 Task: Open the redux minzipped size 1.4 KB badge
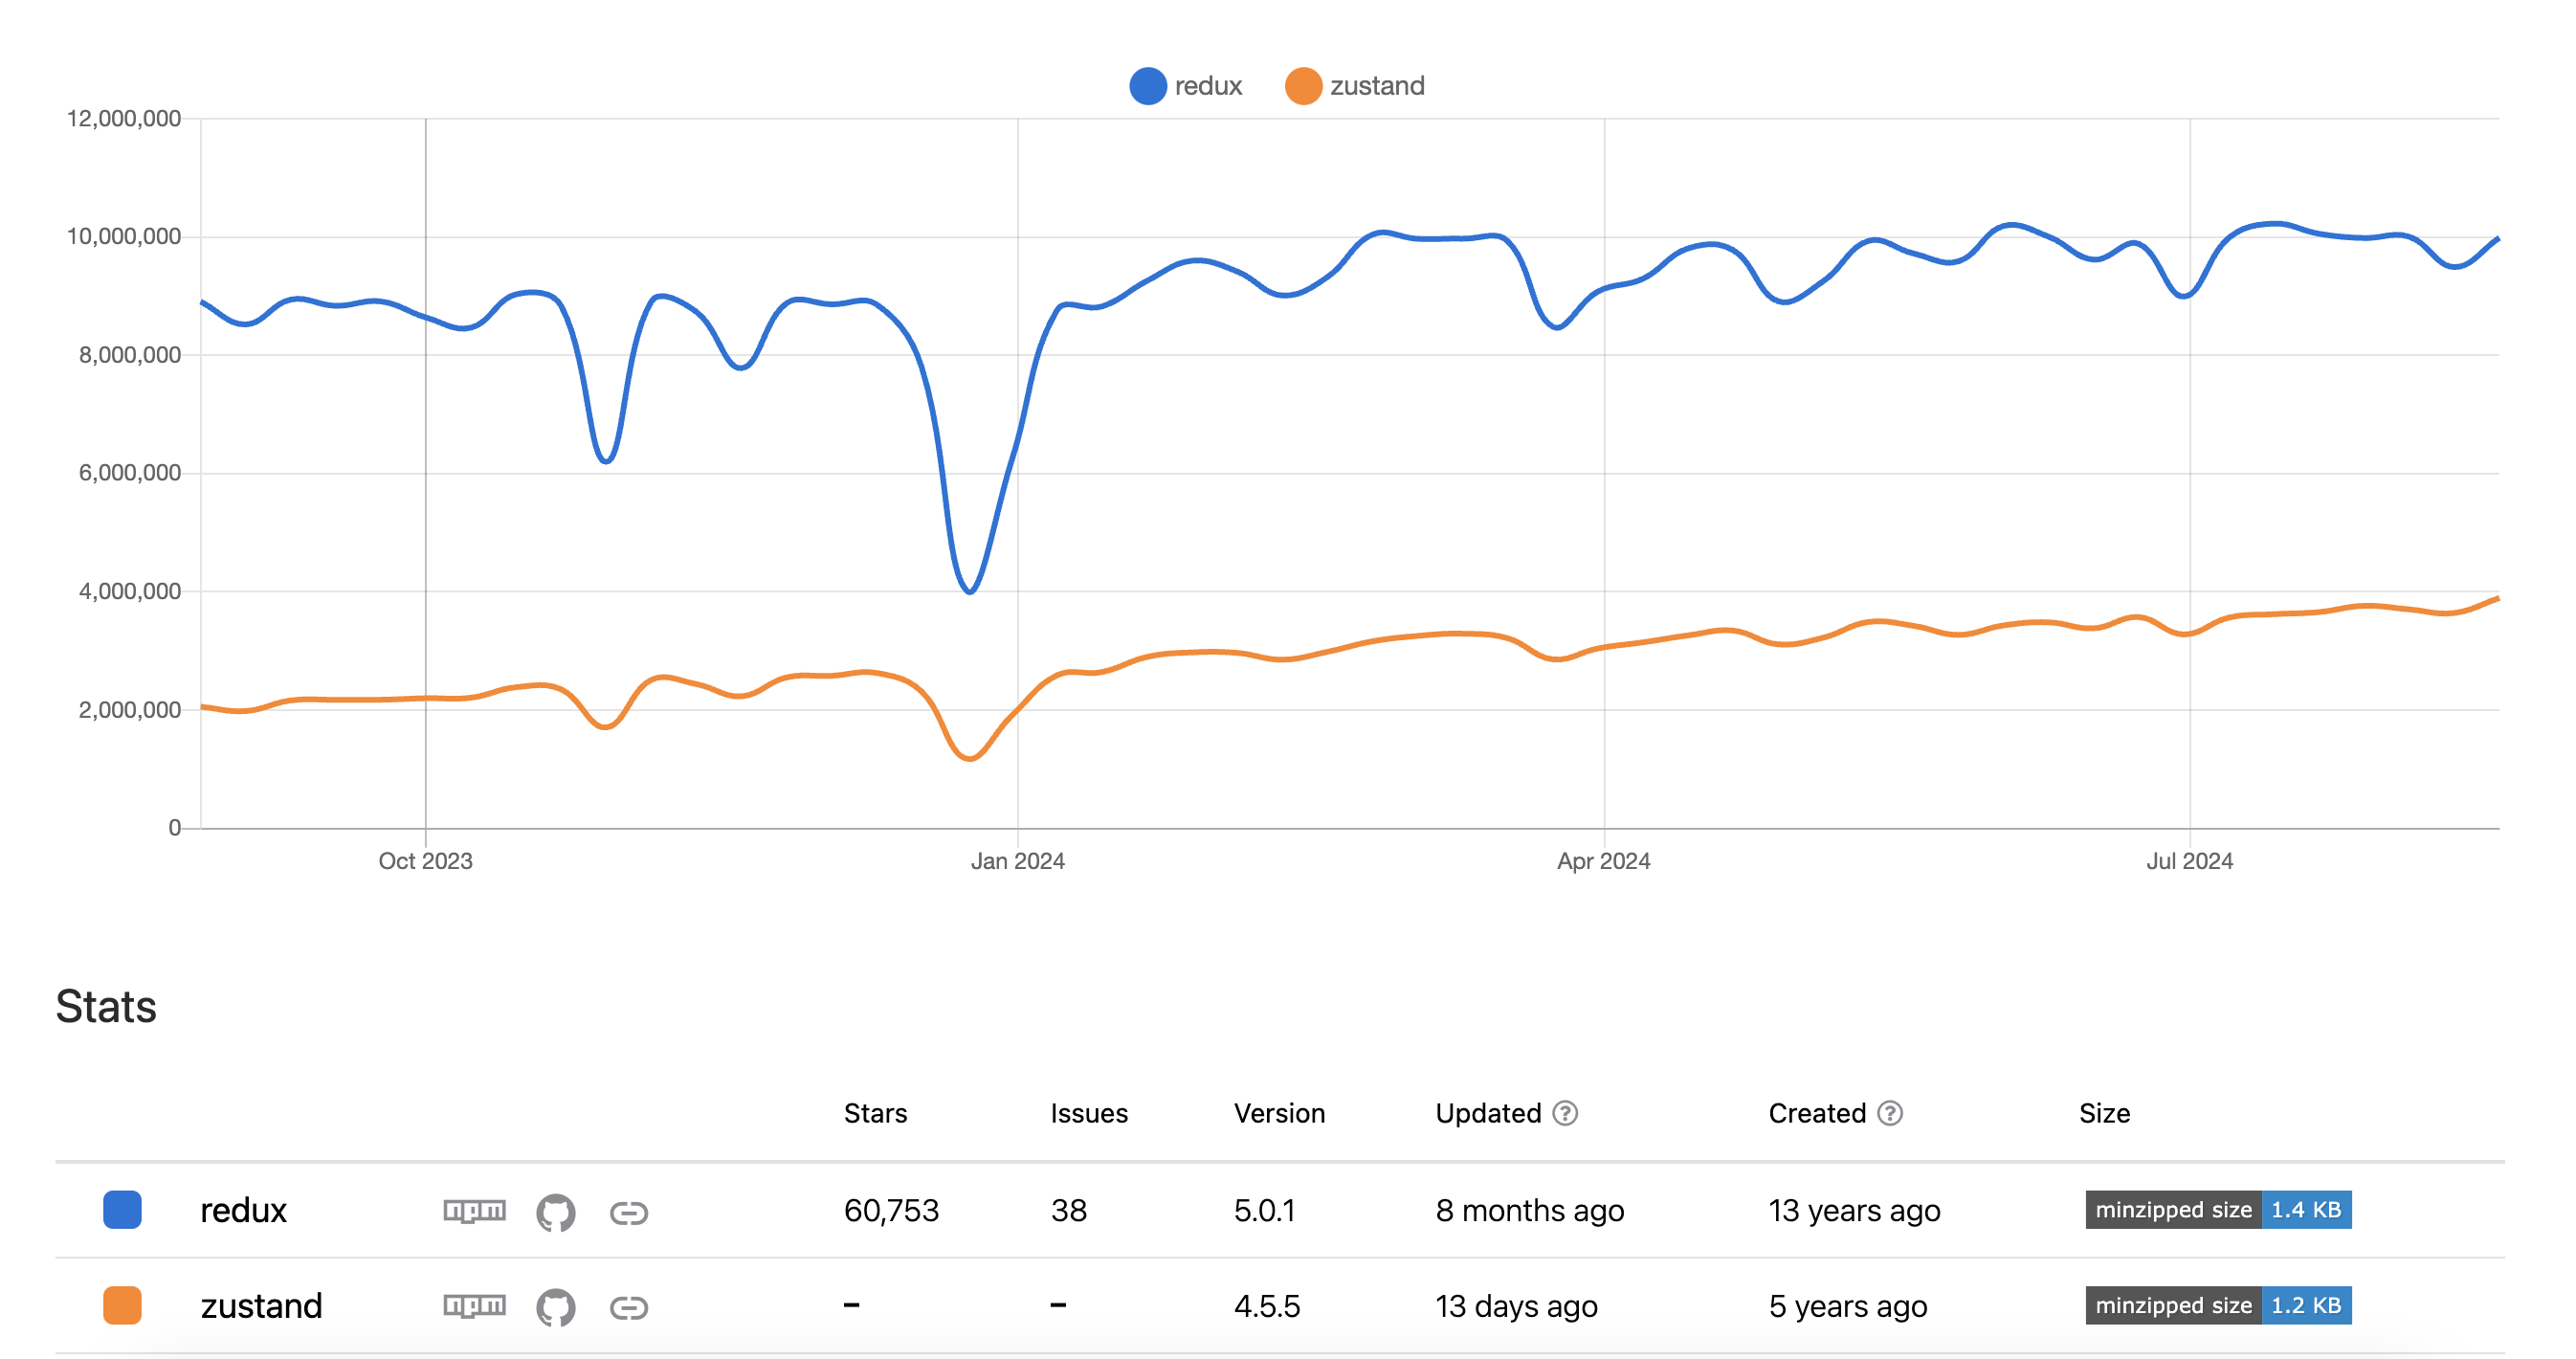2218,1210
